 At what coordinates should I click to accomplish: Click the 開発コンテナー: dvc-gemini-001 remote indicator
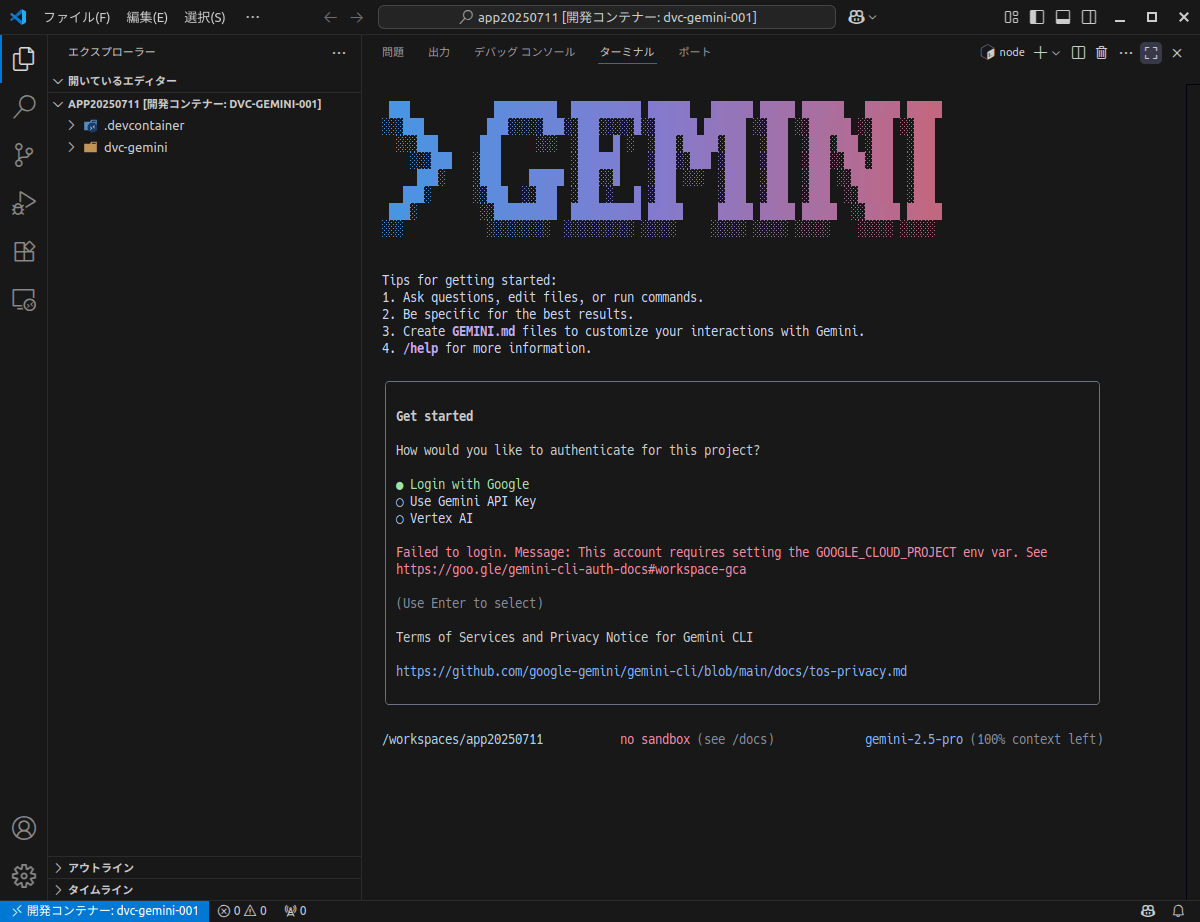point(105,911)
